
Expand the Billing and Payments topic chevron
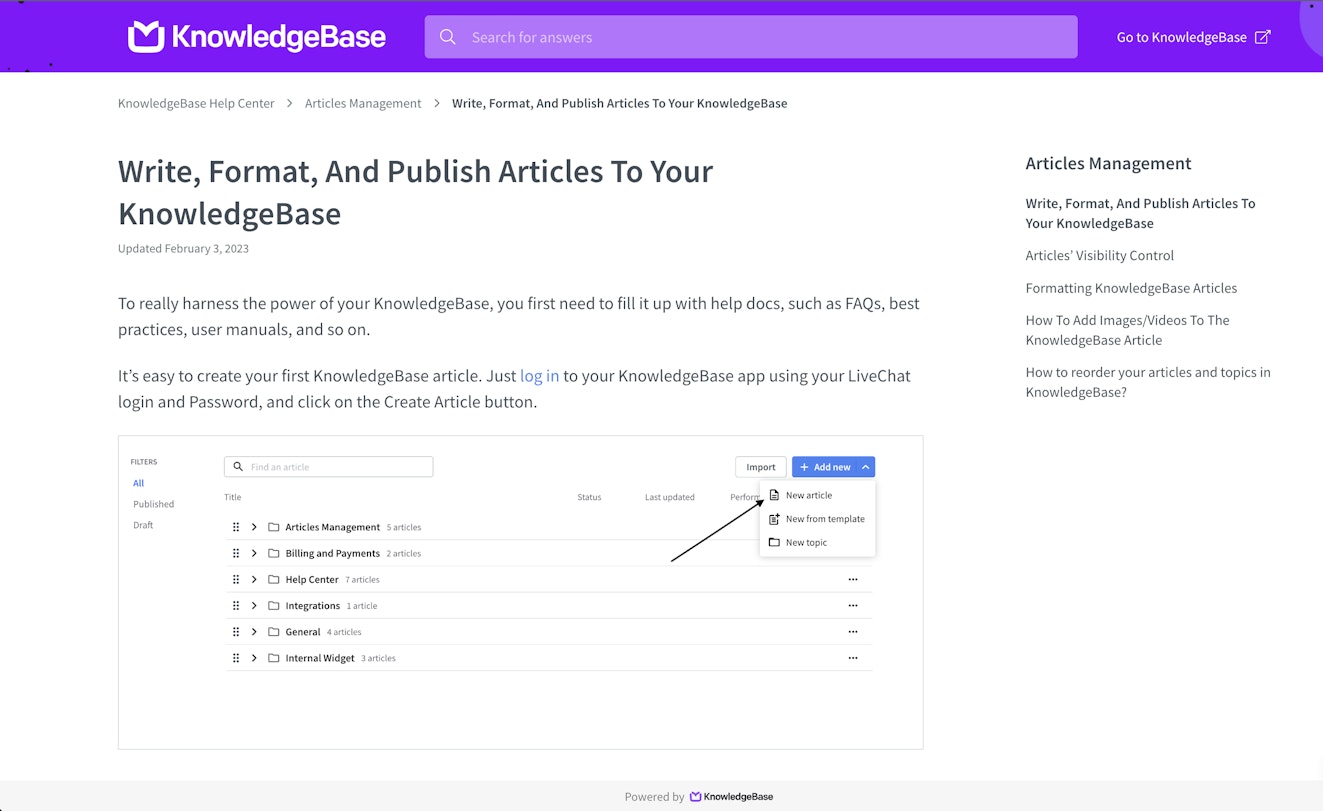(254, 553)
